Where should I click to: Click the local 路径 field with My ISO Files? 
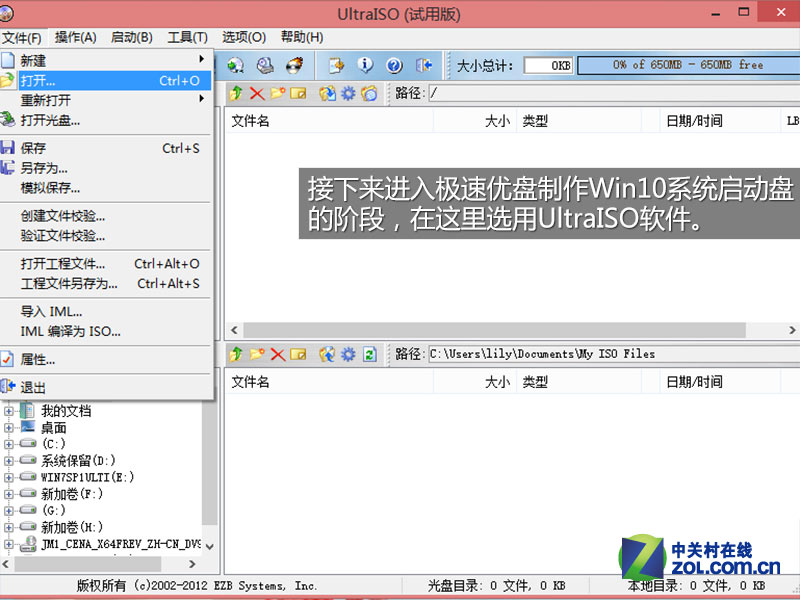[x=614, y=354]
